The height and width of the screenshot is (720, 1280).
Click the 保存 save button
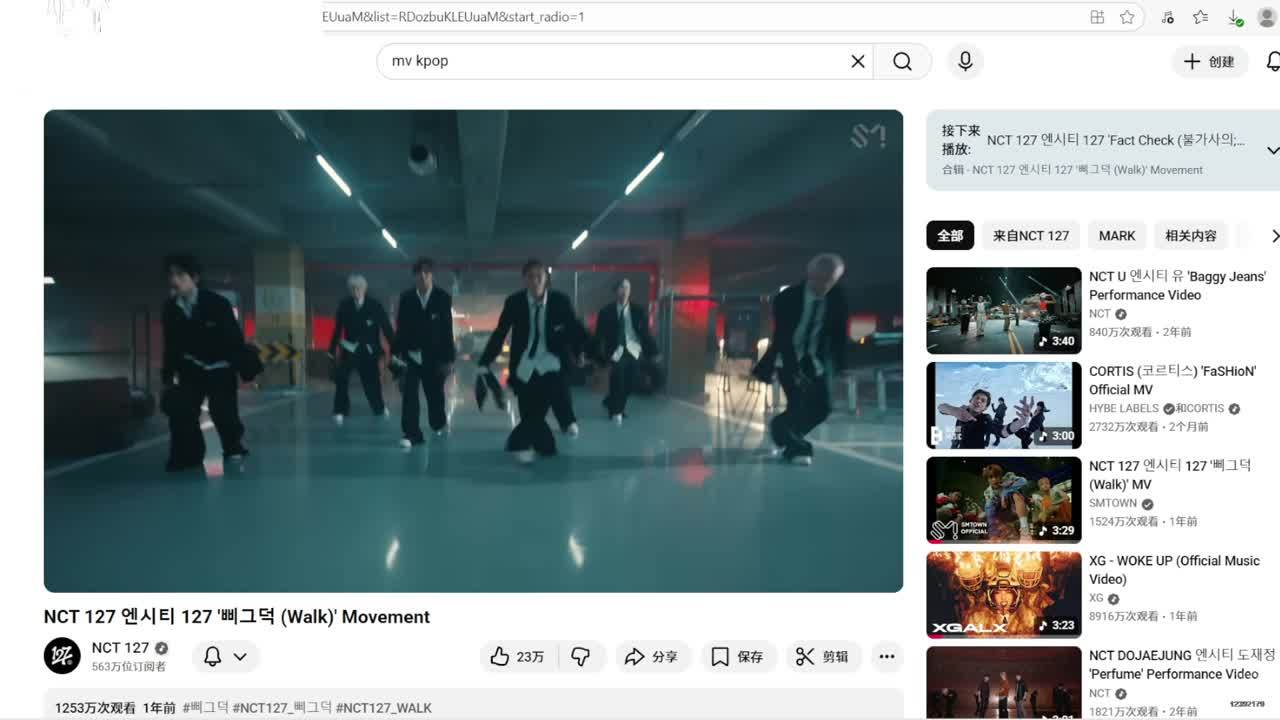[737, 656]
